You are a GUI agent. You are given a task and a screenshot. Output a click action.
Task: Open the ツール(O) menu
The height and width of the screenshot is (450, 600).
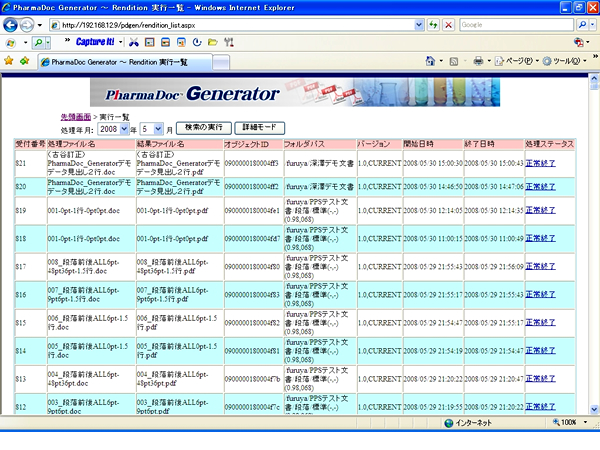(x=565, y=61)
